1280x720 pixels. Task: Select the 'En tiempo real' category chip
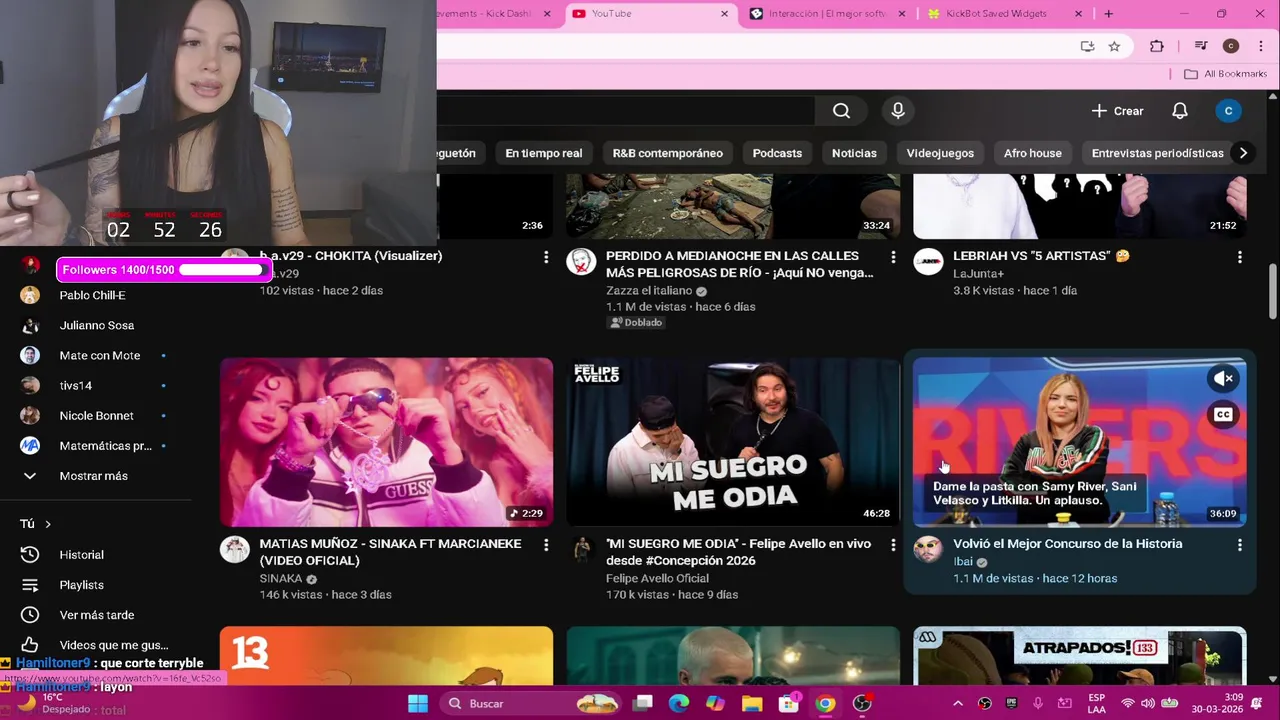(543, 153)
